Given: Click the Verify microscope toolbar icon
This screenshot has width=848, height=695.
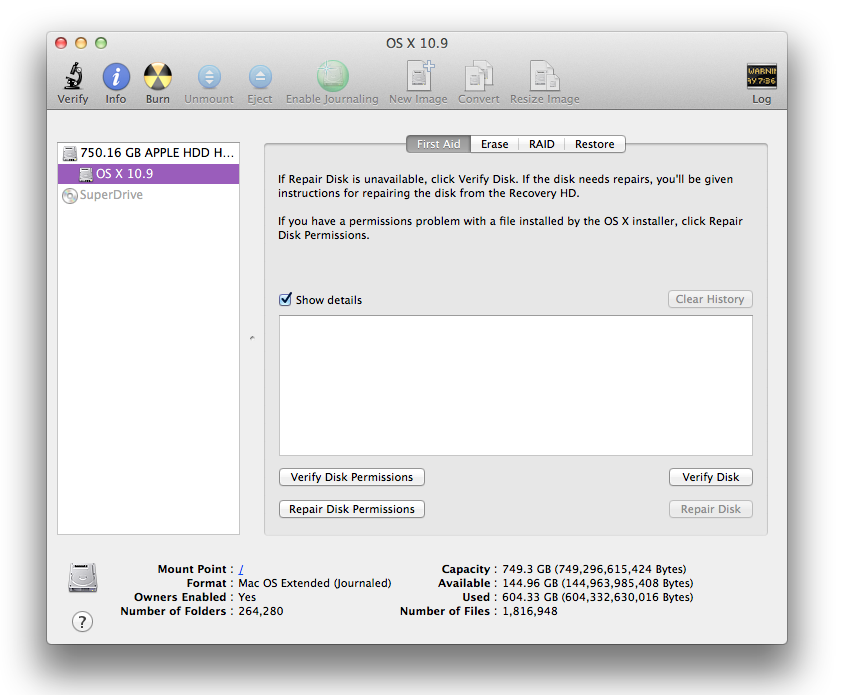Looking at the screenshot, I should pos(72,77).
